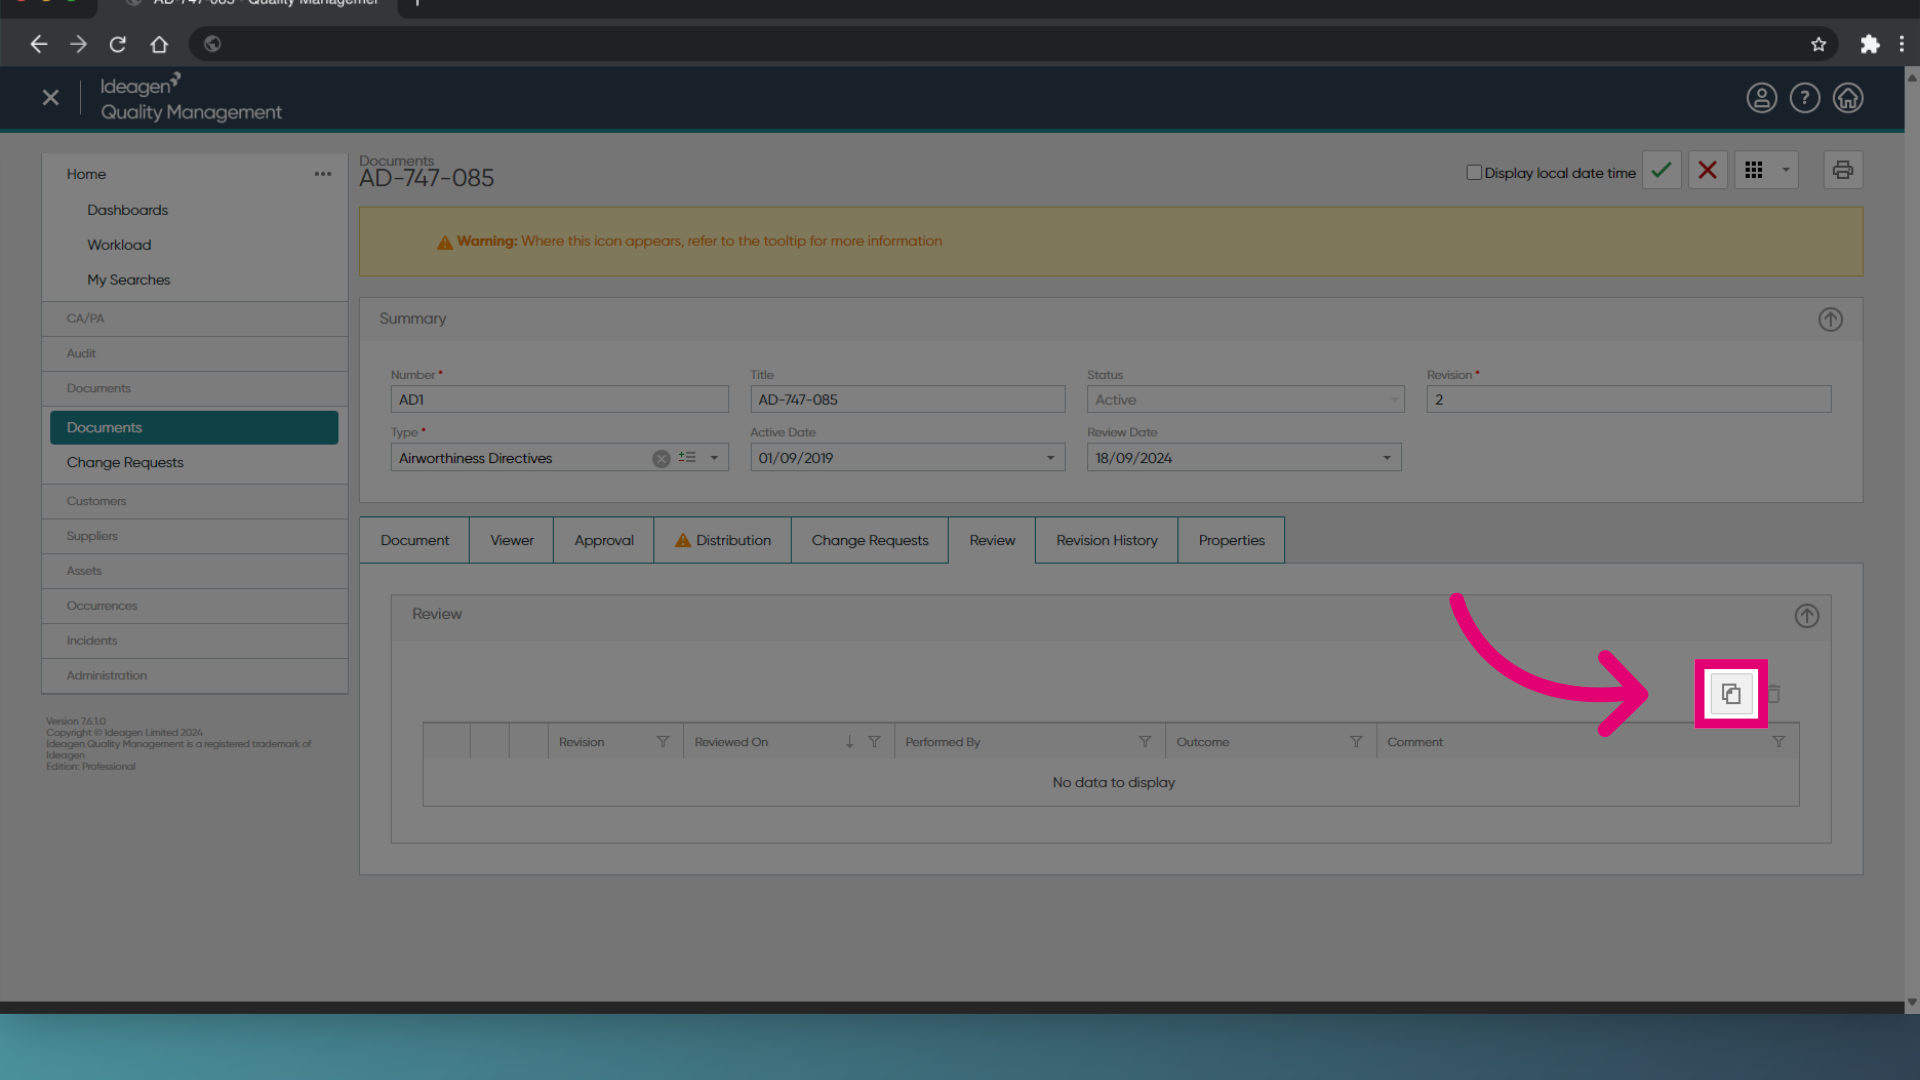
Task: Click the browser back arrow
Action: (x=38, y=44)
